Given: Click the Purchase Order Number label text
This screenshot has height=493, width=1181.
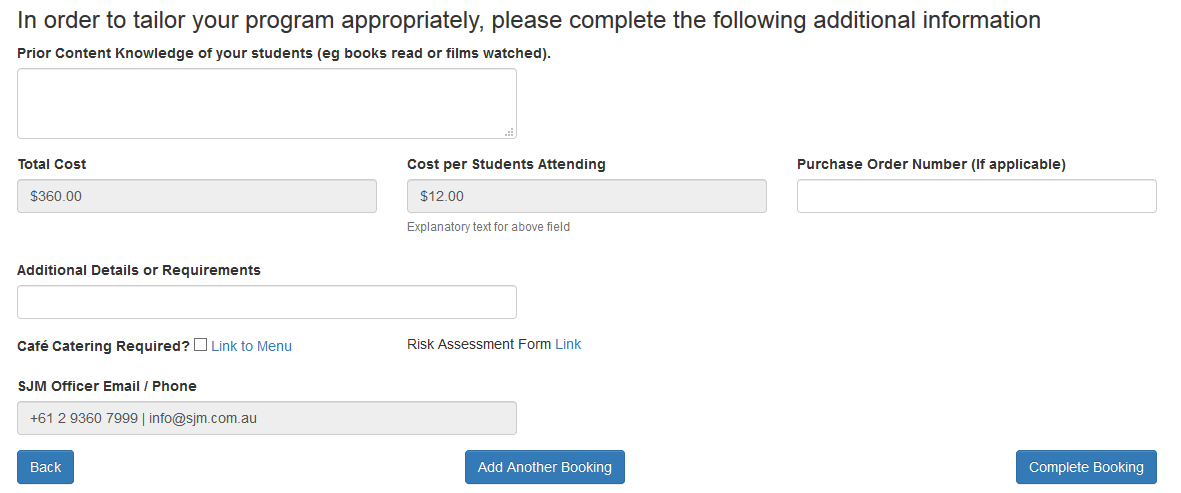Looking at the screenshot, I should point(931,164).
